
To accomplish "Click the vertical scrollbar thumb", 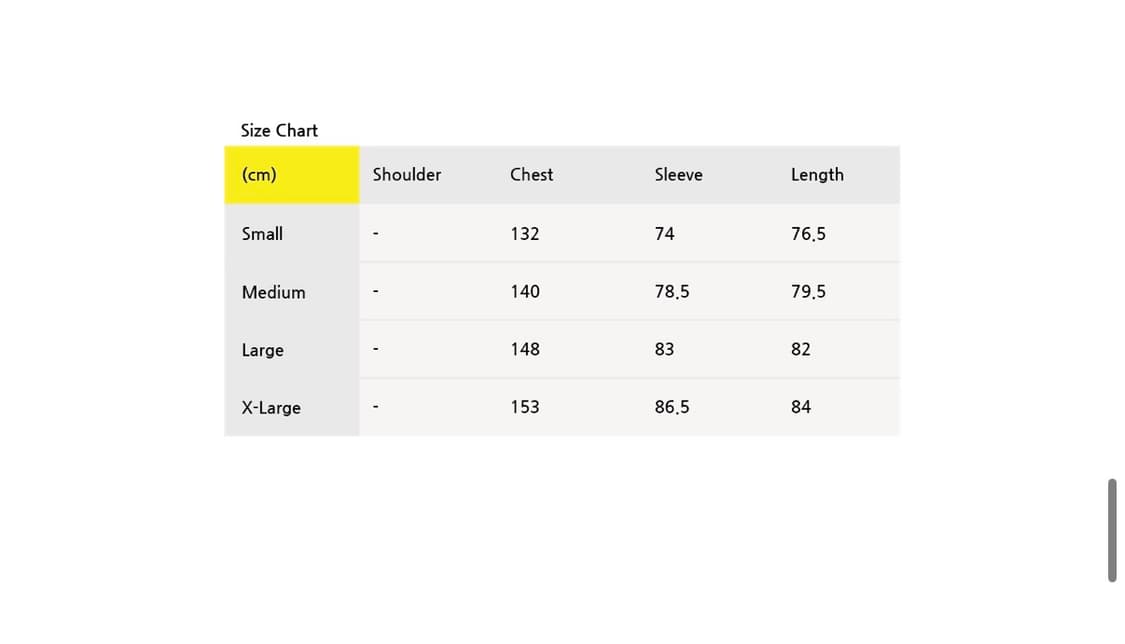I will (1111, 530).
